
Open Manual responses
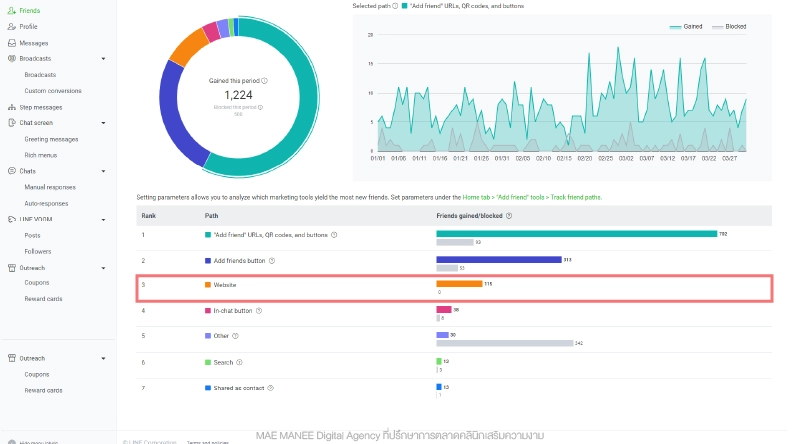pos(50,188)
